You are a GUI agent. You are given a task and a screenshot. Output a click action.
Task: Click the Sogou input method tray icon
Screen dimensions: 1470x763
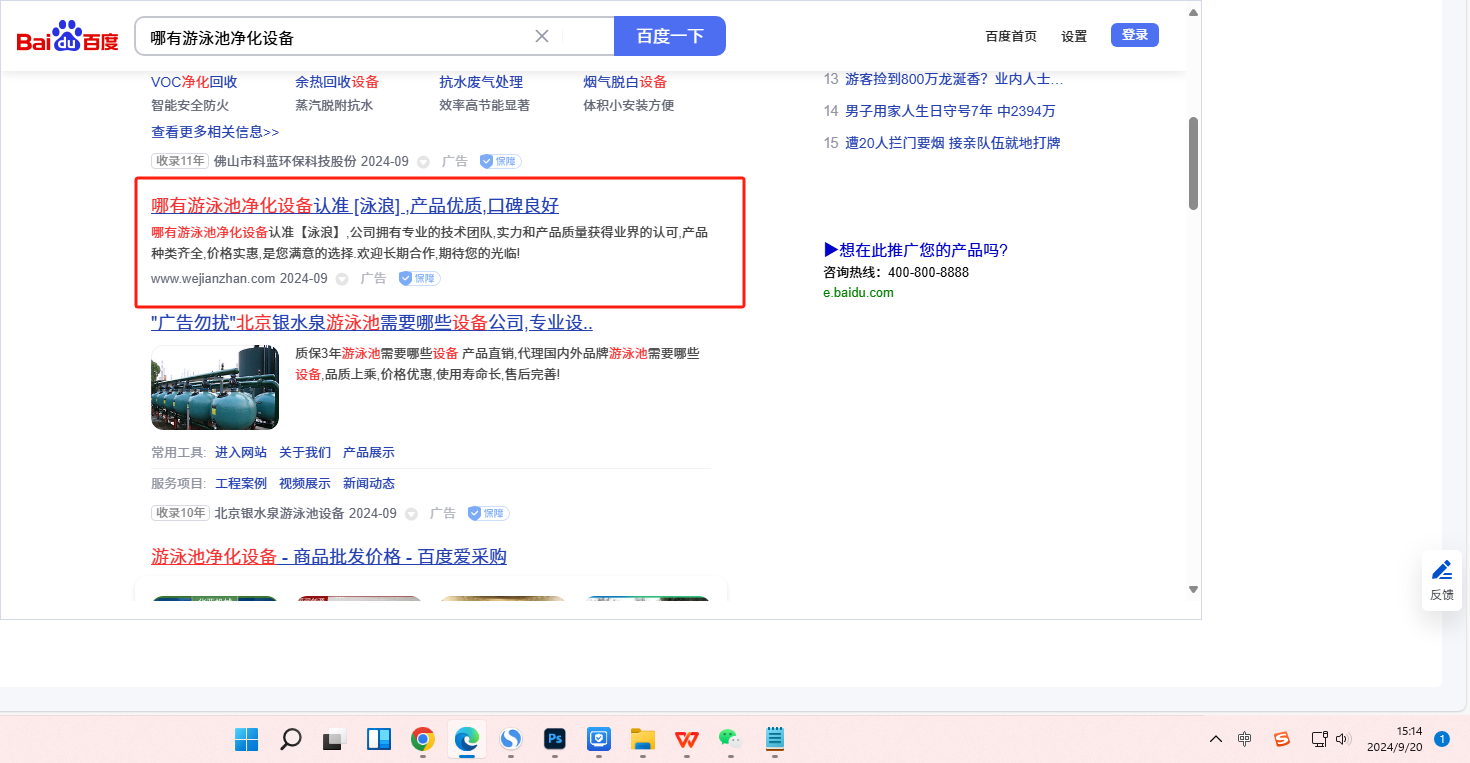[x=1281, y=739]
